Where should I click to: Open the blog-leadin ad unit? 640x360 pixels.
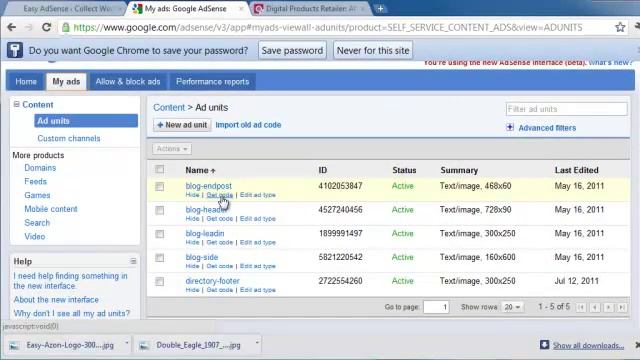click(205, 233)
